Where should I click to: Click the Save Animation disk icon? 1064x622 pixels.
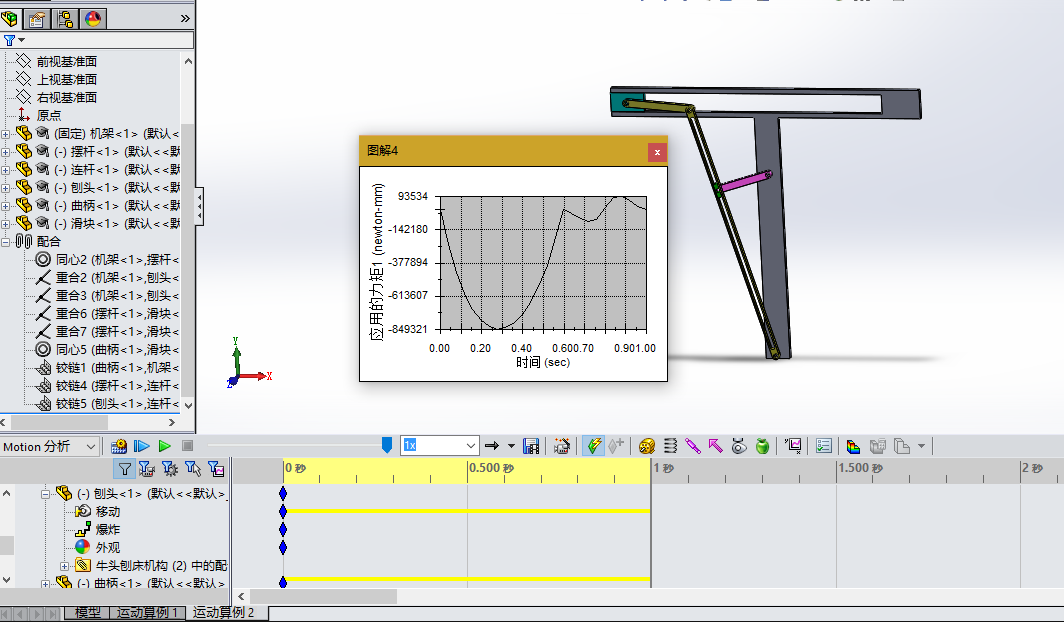tap(531, 446)
